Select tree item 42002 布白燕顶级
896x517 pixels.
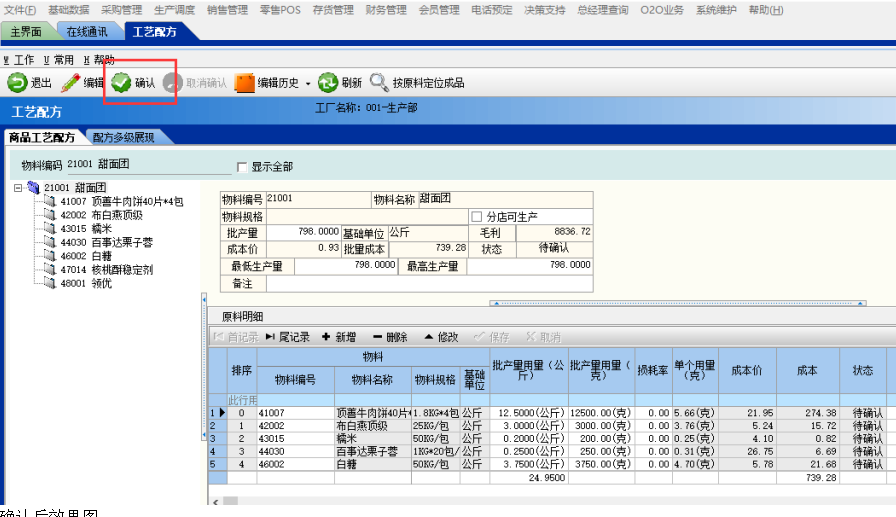102,215
